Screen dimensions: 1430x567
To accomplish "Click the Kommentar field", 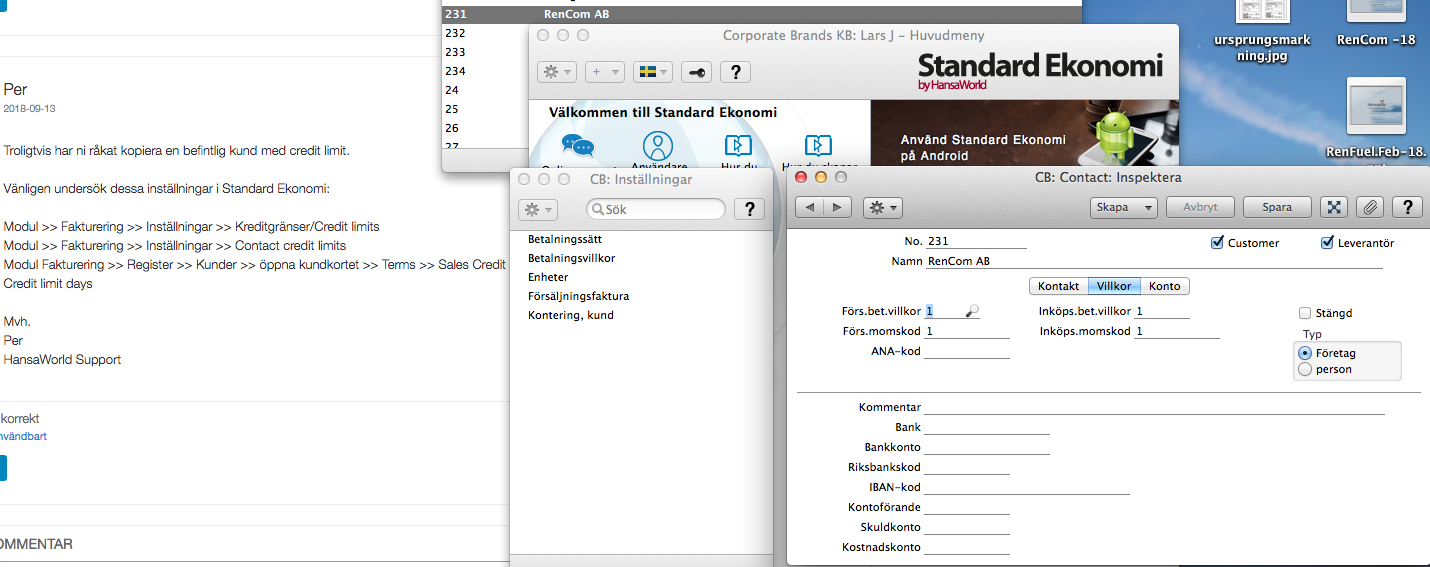I will point(1154,407).
